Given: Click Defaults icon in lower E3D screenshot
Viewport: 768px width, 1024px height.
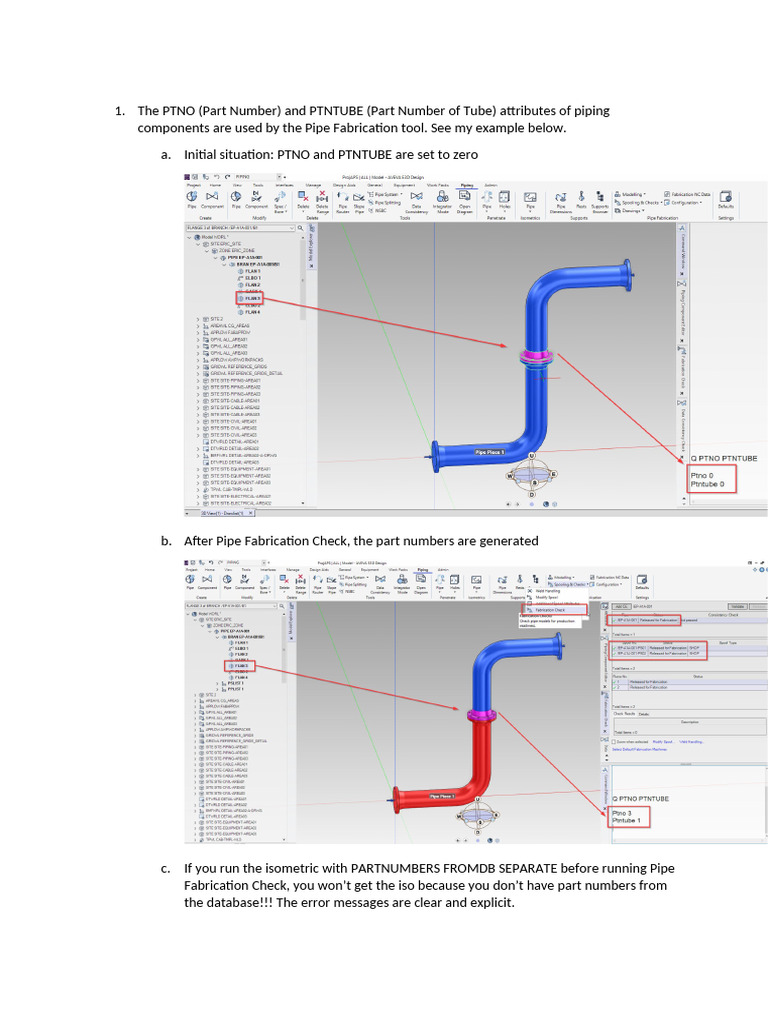Looking at the screenshot, I should coord(642,580).
